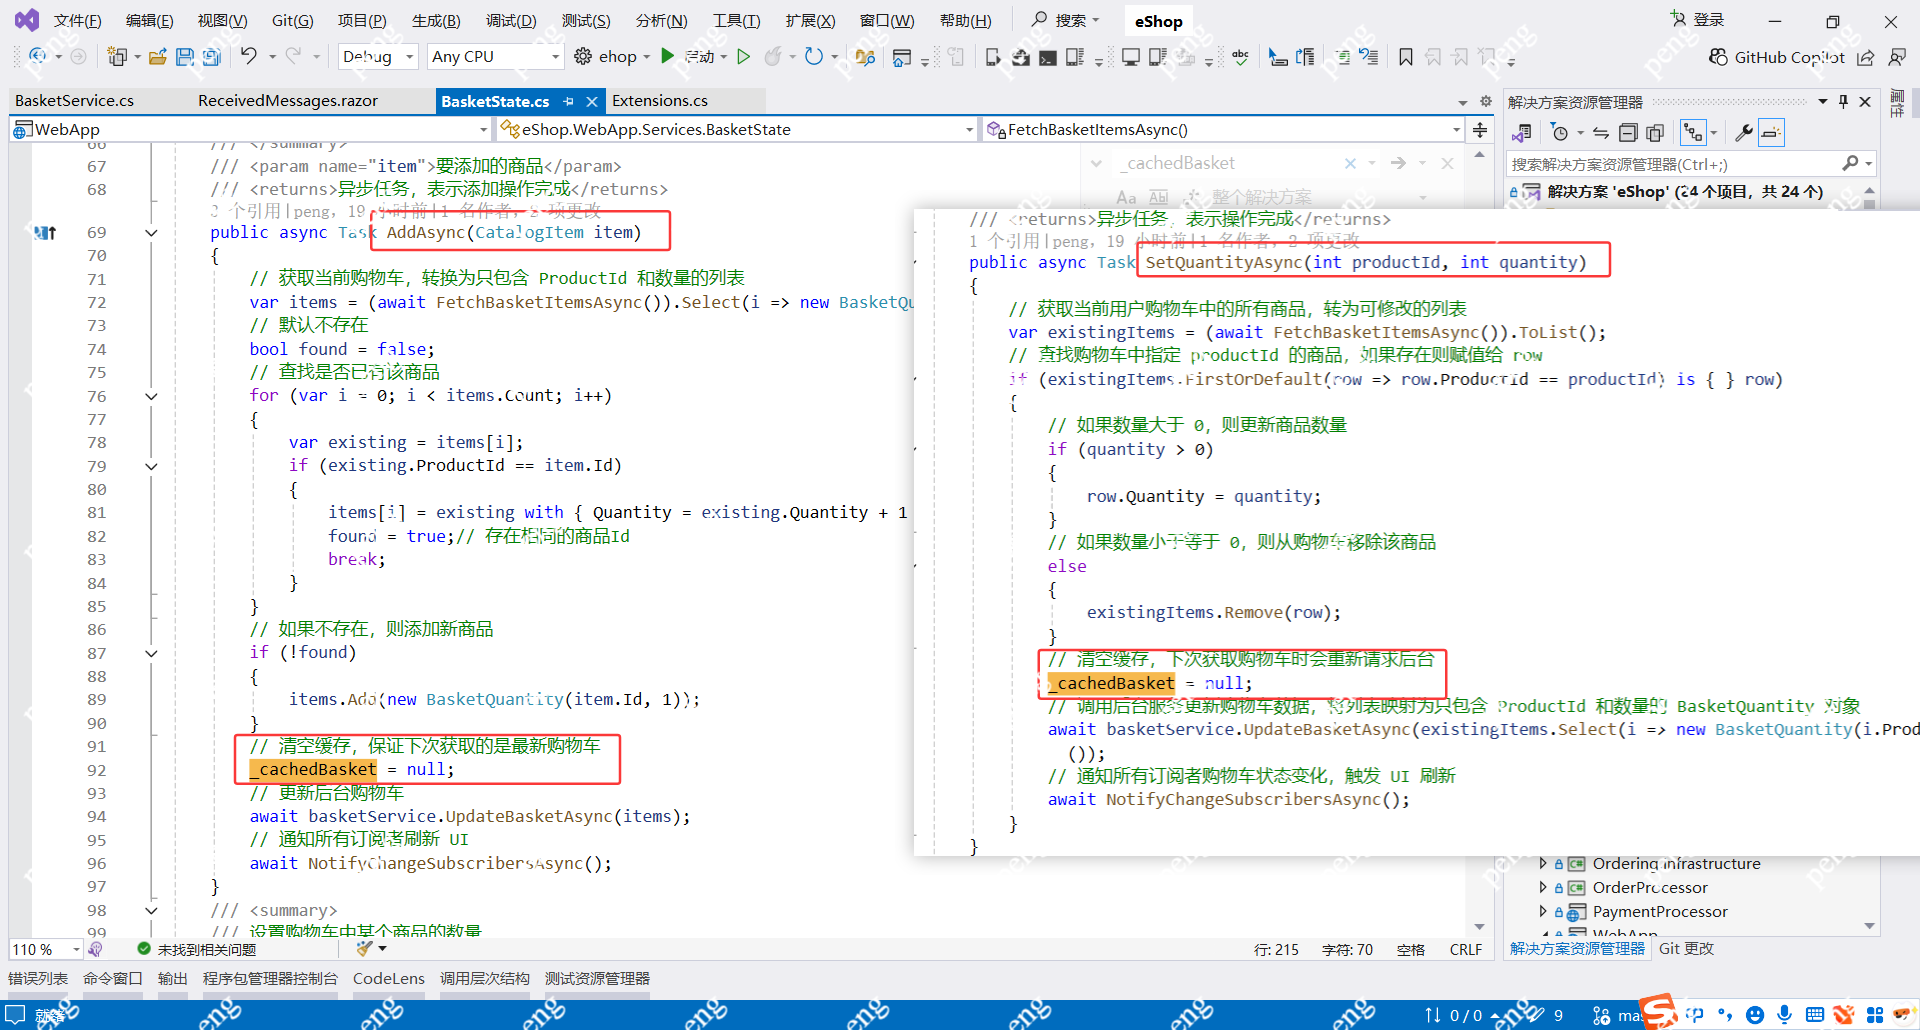Open the 调试(D) menu

[x=510, y=21]
